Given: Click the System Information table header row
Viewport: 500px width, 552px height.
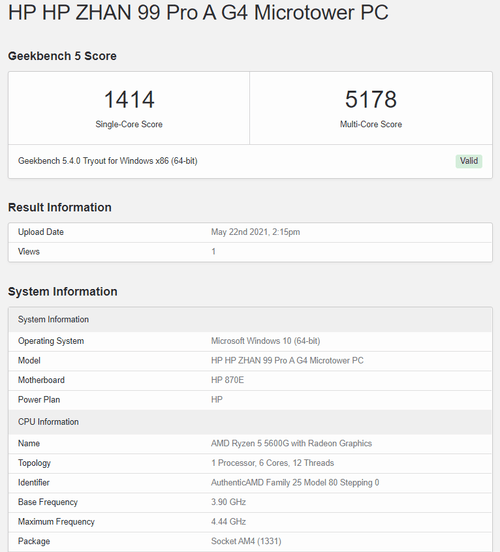Looking at the screenshot, I should point(250,320).
